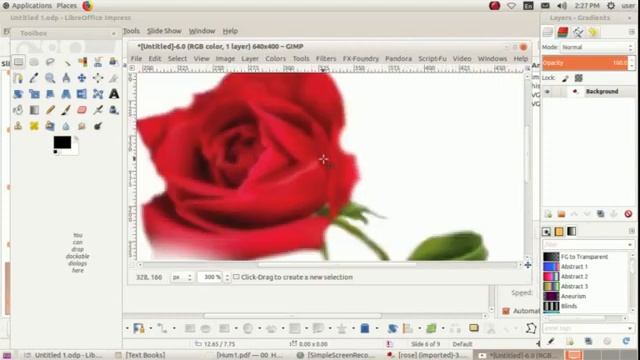The width and height of the screenshot is (640, 360).
Task: Hide the Background layer eye icon
Action: pyautogui.click(x=547, y=91)
